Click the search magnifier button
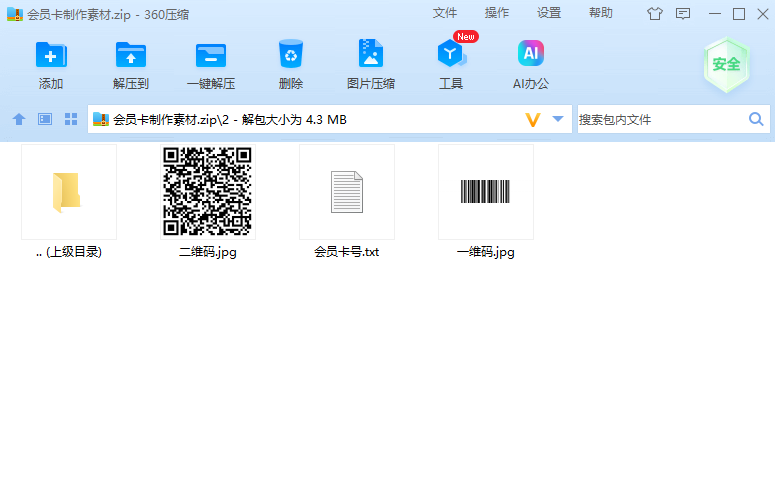This screenshot has width=775, height=483. coord(756,119)
